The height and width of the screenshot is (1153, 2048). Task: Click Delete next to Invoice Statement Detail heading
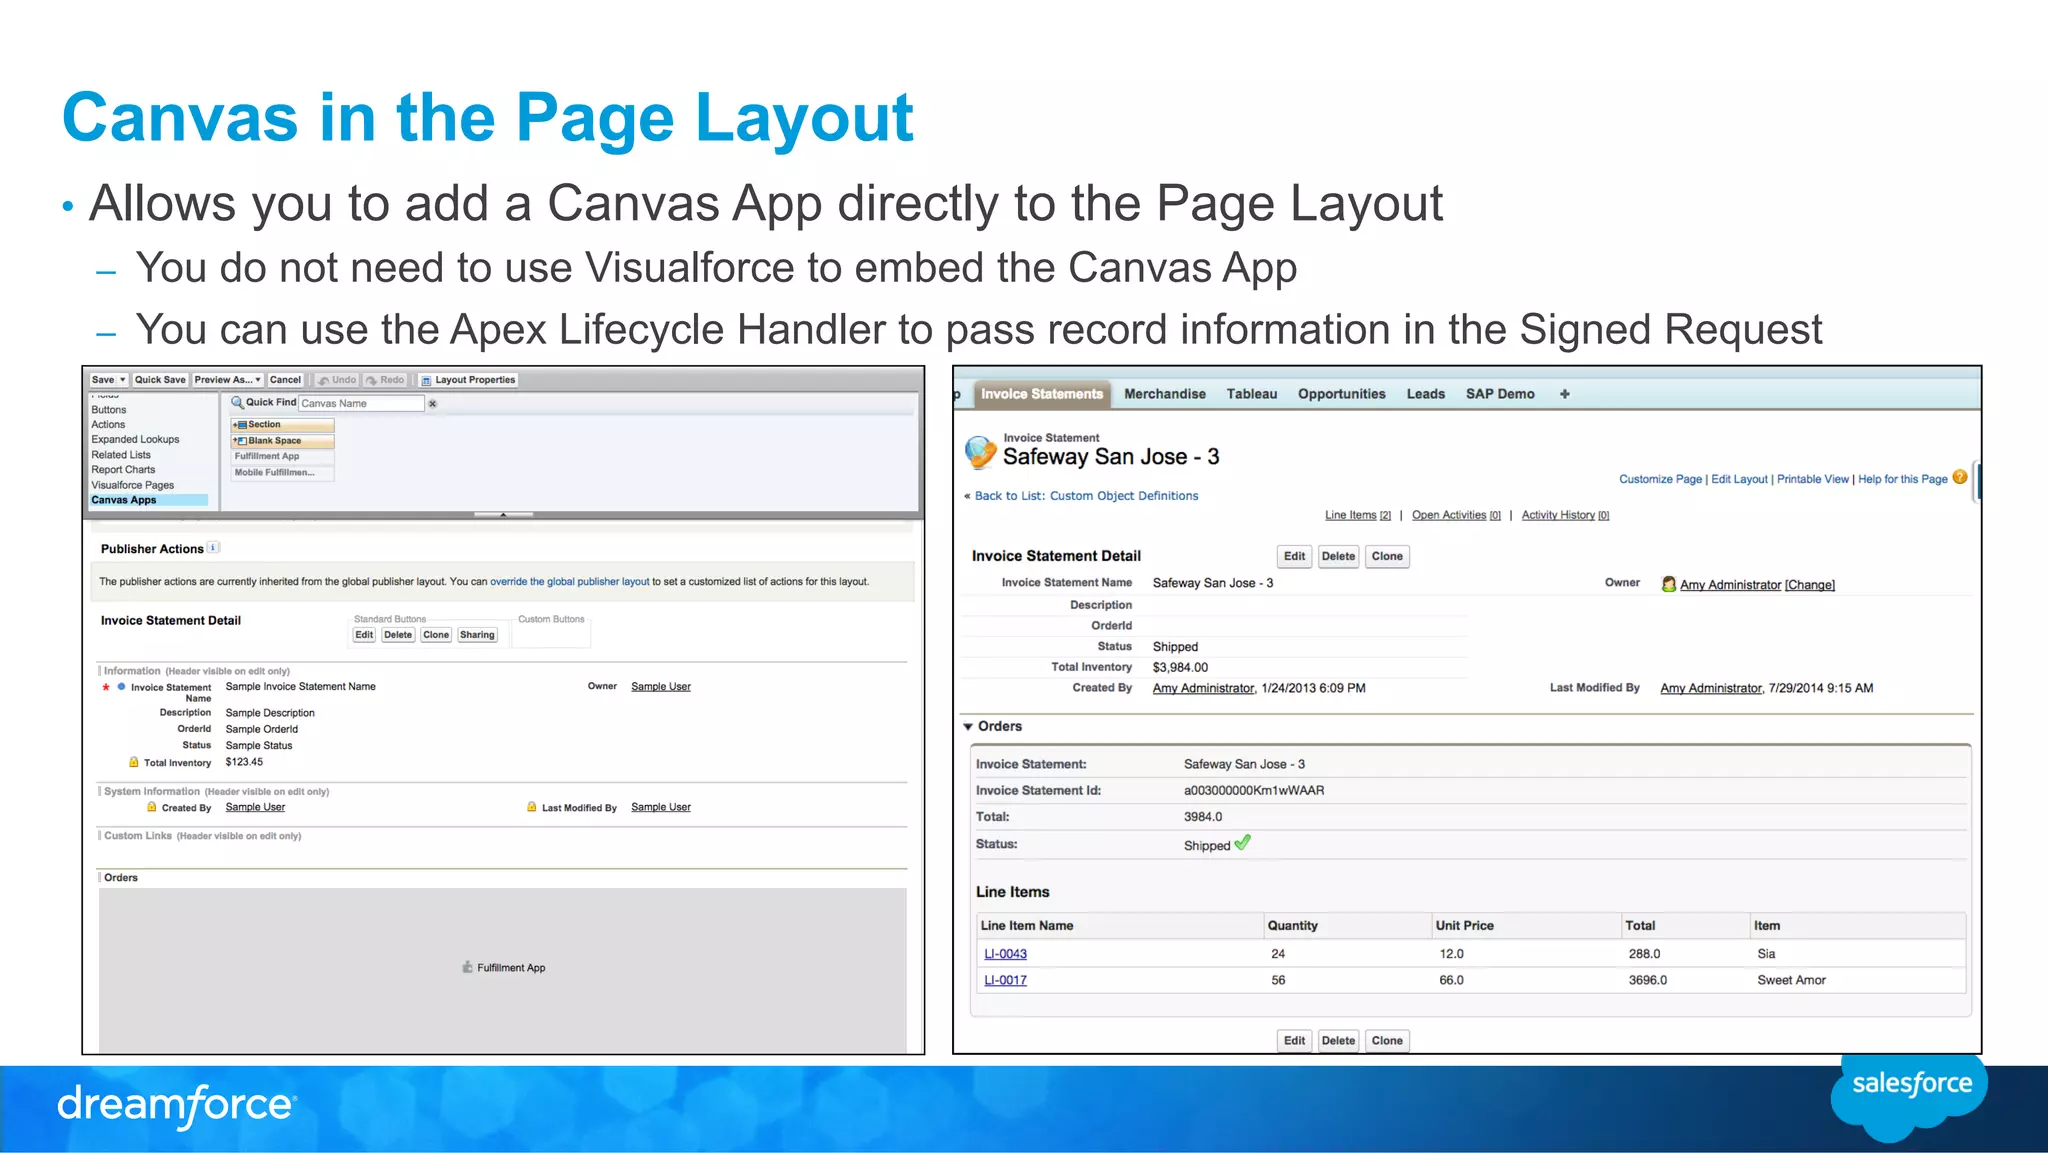(x=1338, y=557)
